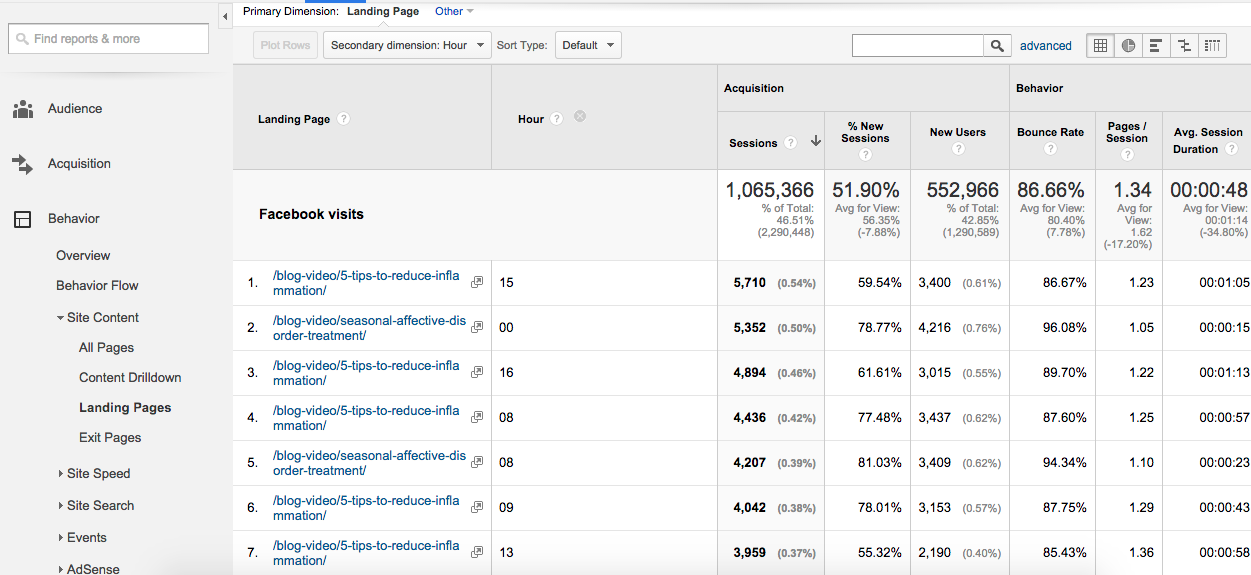Collapse the left navigation sidebar
The width and height of the screenshot is (1251, 575).
click(x=225, y=16)
